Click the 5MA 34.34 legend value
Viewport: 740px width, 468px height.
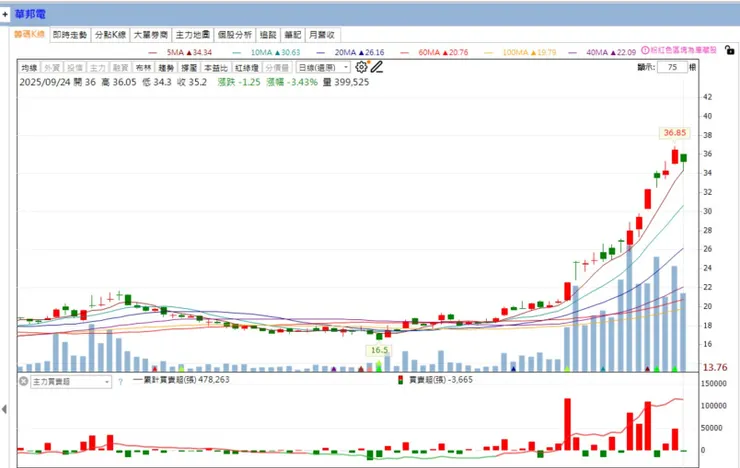pyautogui.click(x=189, y=52)
